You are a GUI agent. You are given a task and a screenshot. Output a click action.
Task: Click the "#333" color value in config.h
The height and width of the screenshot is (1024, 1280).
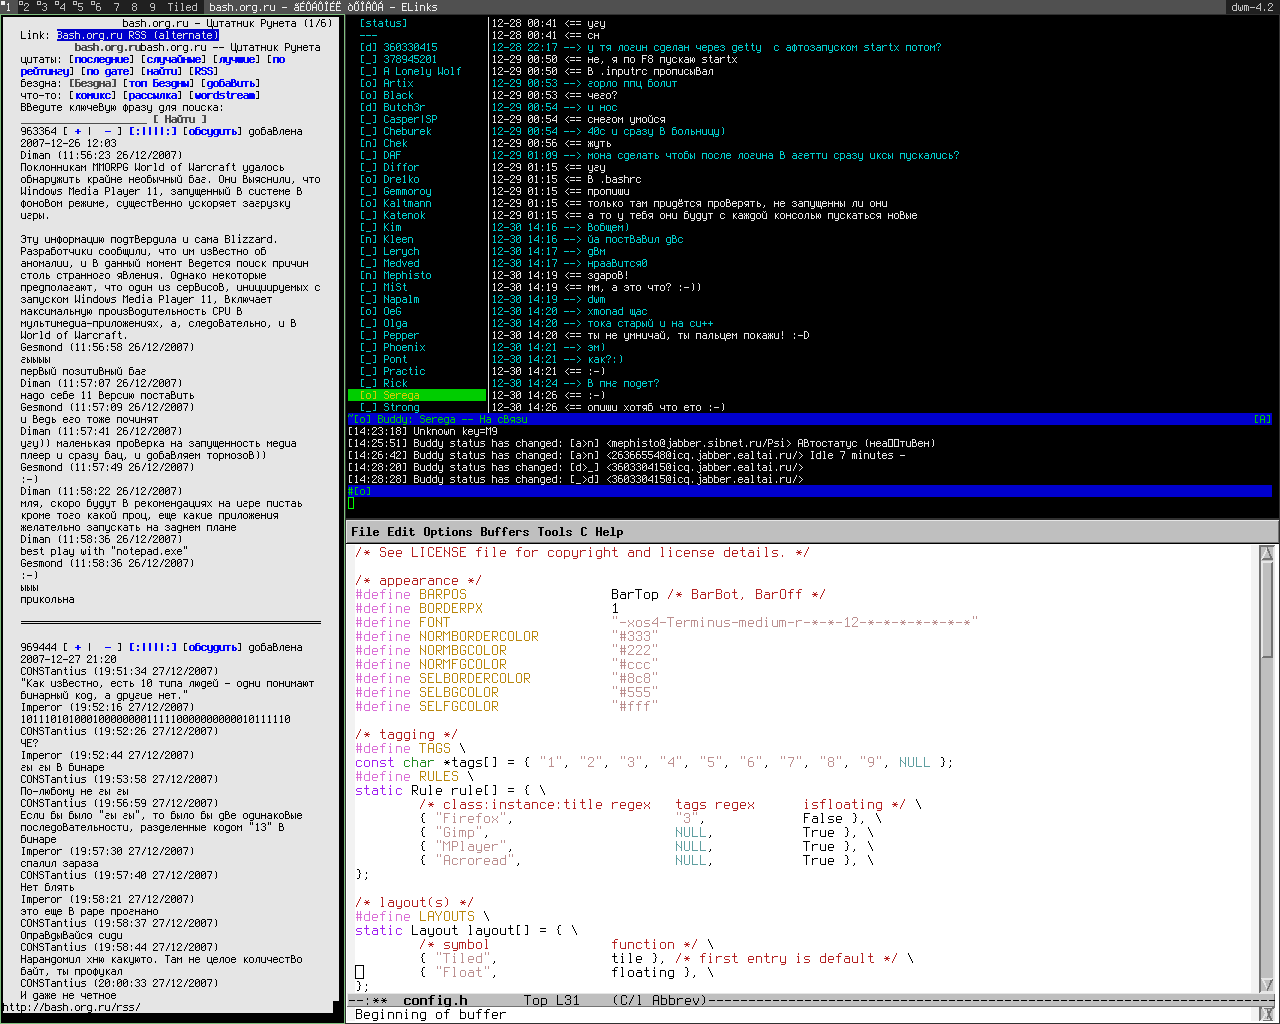click(635, 636)
